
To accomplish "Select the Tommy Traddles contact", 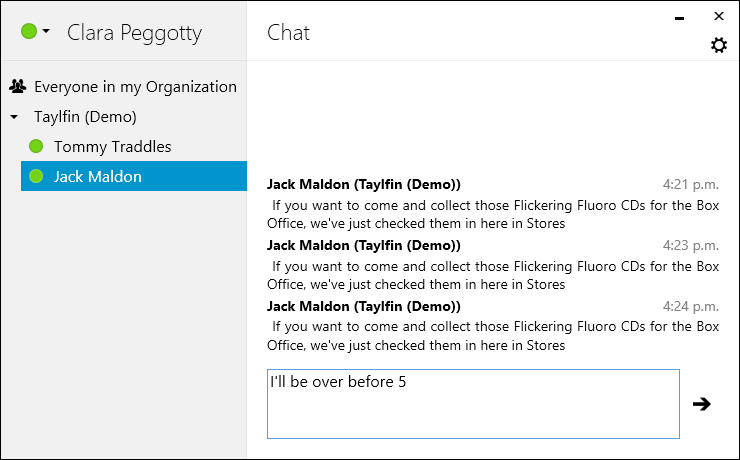I will (x=134, y=146).
